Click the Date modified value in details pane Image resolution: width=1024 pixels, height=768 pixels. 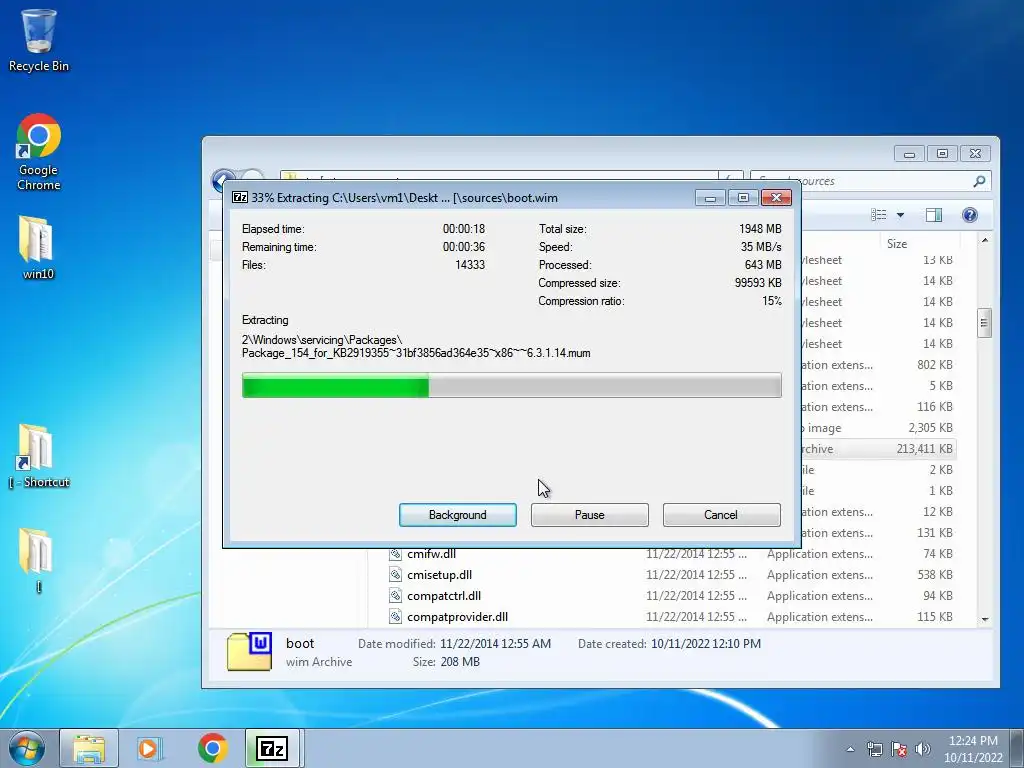(495, 644)
